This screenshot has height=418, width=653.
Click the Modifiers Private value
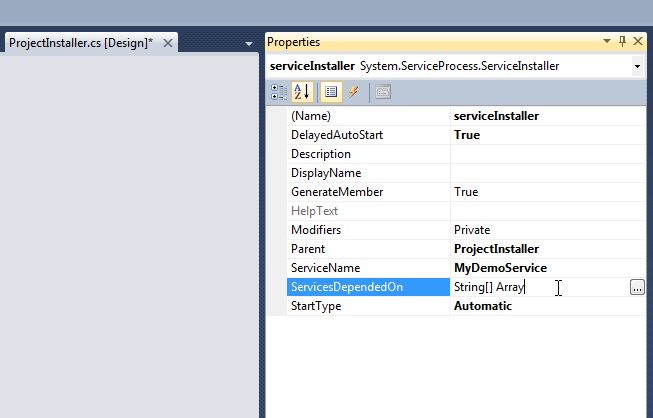point(548,230)
